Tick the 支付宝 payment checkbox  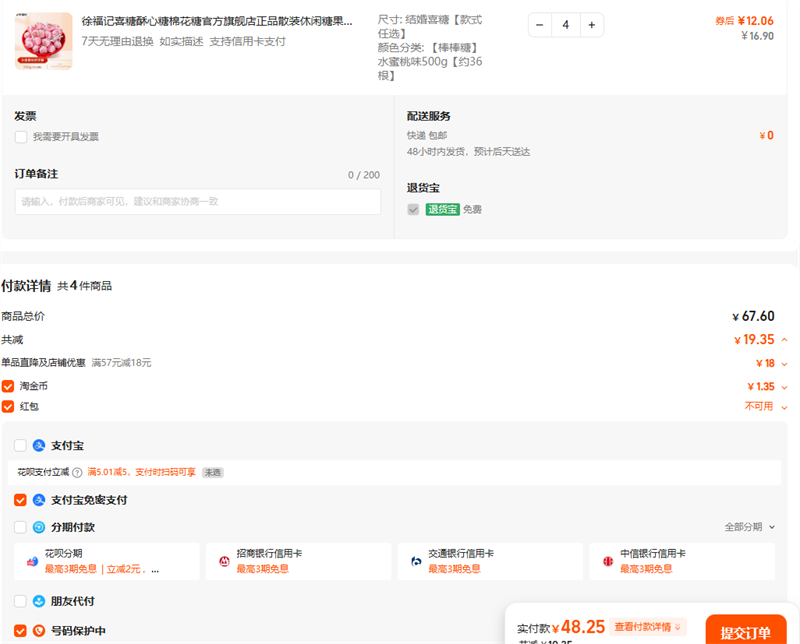click(x=21, y=445)
